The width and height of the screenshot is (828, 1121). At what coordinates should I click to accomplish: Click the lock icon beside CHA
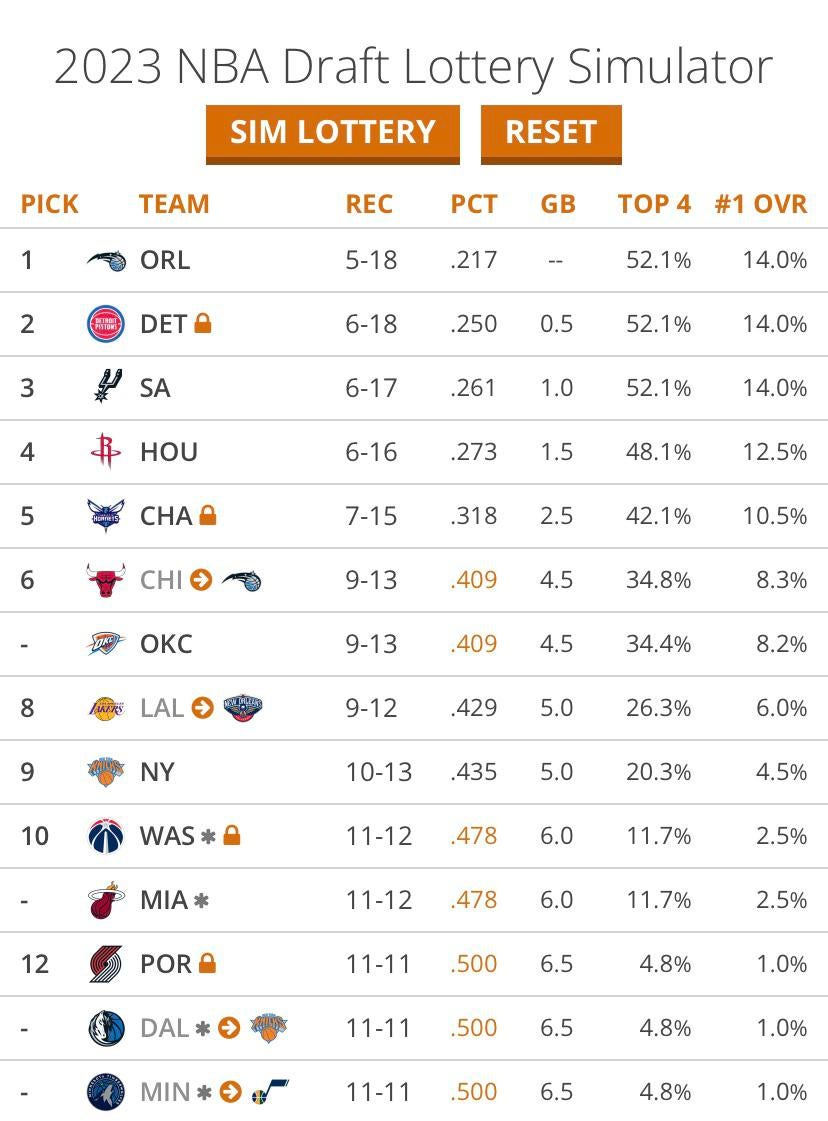[x=208, y=515]
